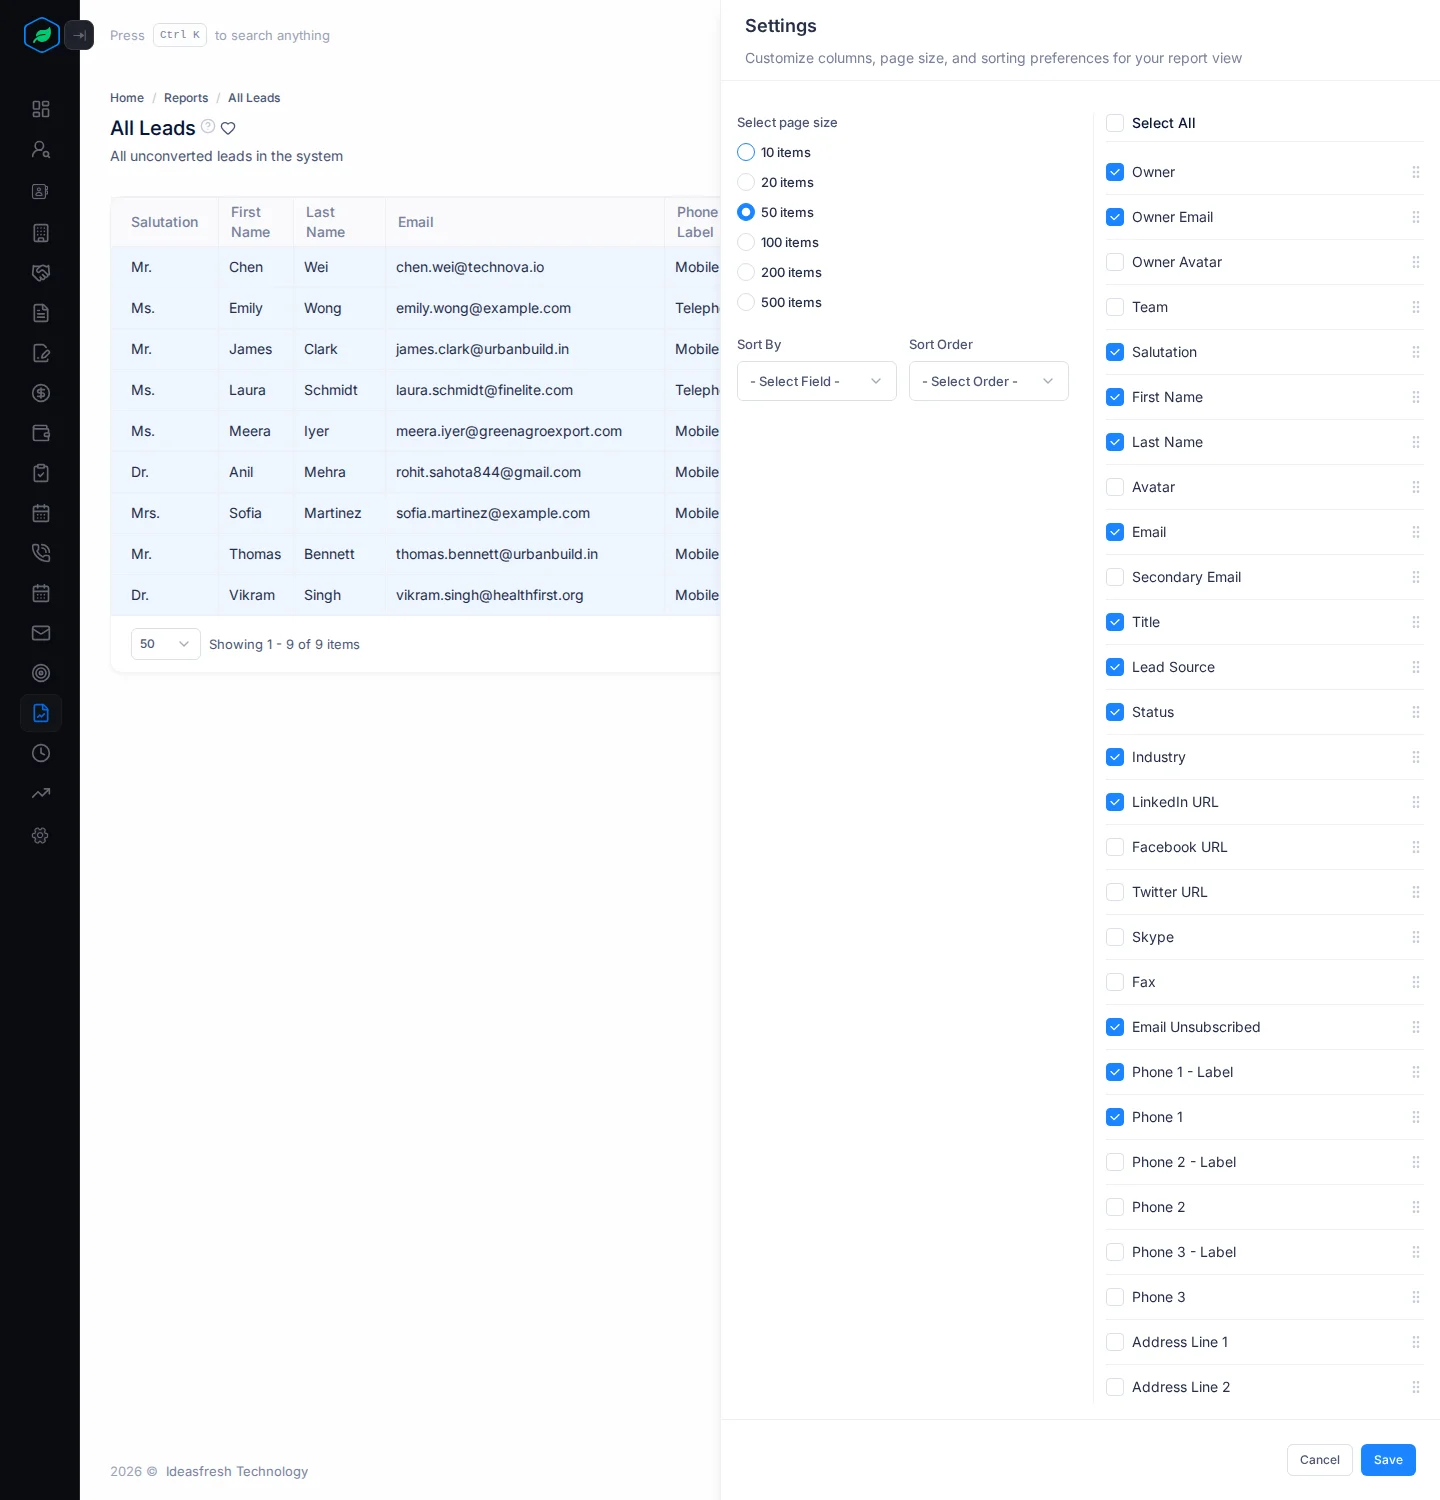The image size is (1440, 1500).
Task: Click the search anything field
Action: (220, 35)
